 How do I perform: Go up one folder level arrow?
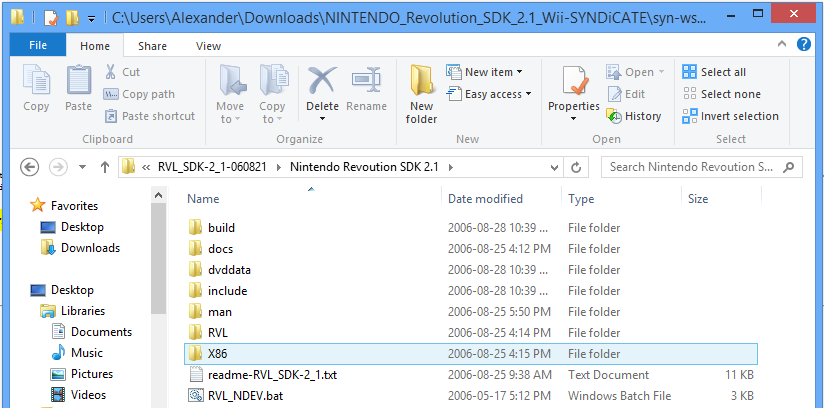pyautogui.click(x=105, y=167)
